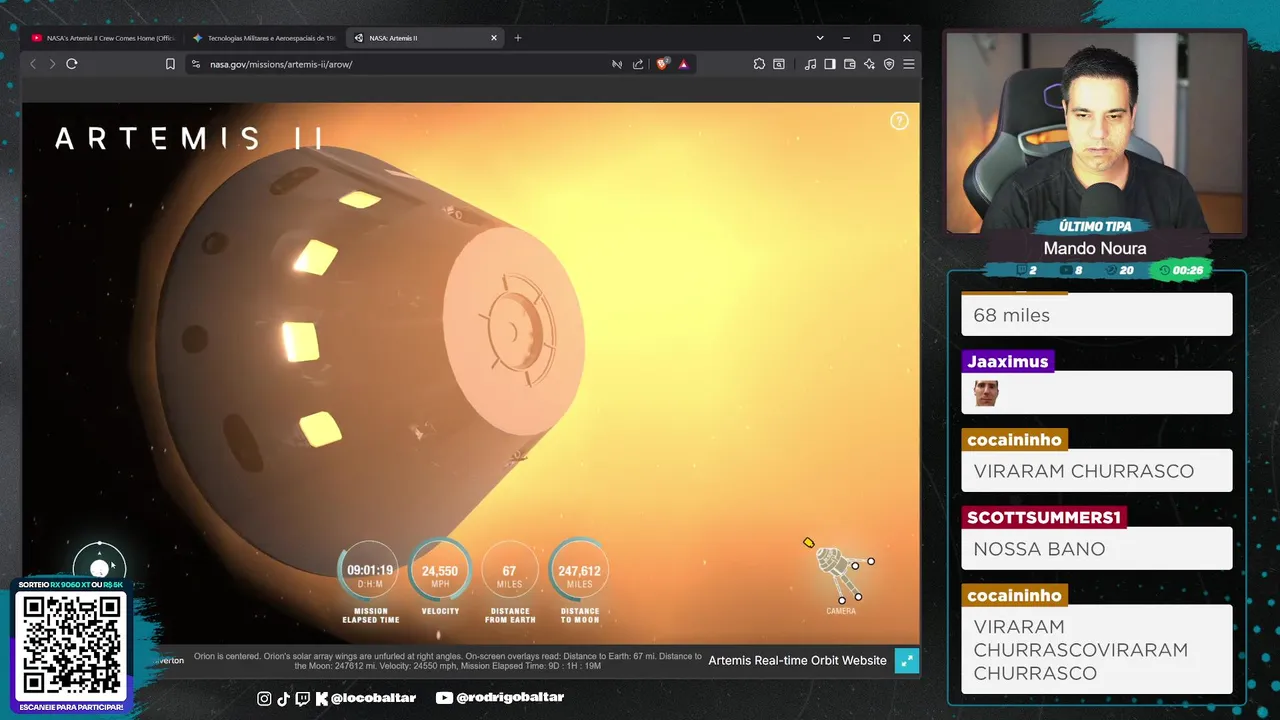Toggle fullscreen with the teal expand button
This screenshot has width=1280, height=720.
(x=907, y=660)
